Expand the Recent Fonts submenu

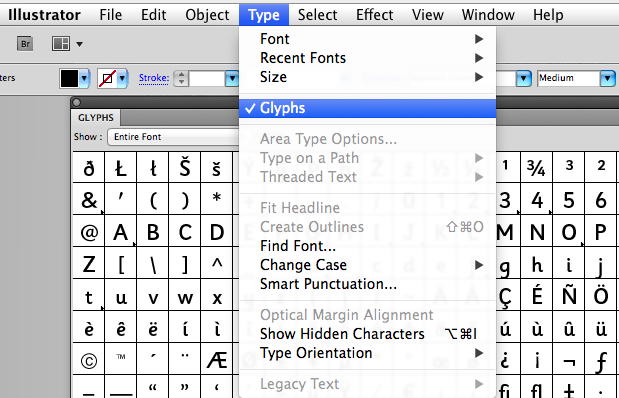point(368,58)
